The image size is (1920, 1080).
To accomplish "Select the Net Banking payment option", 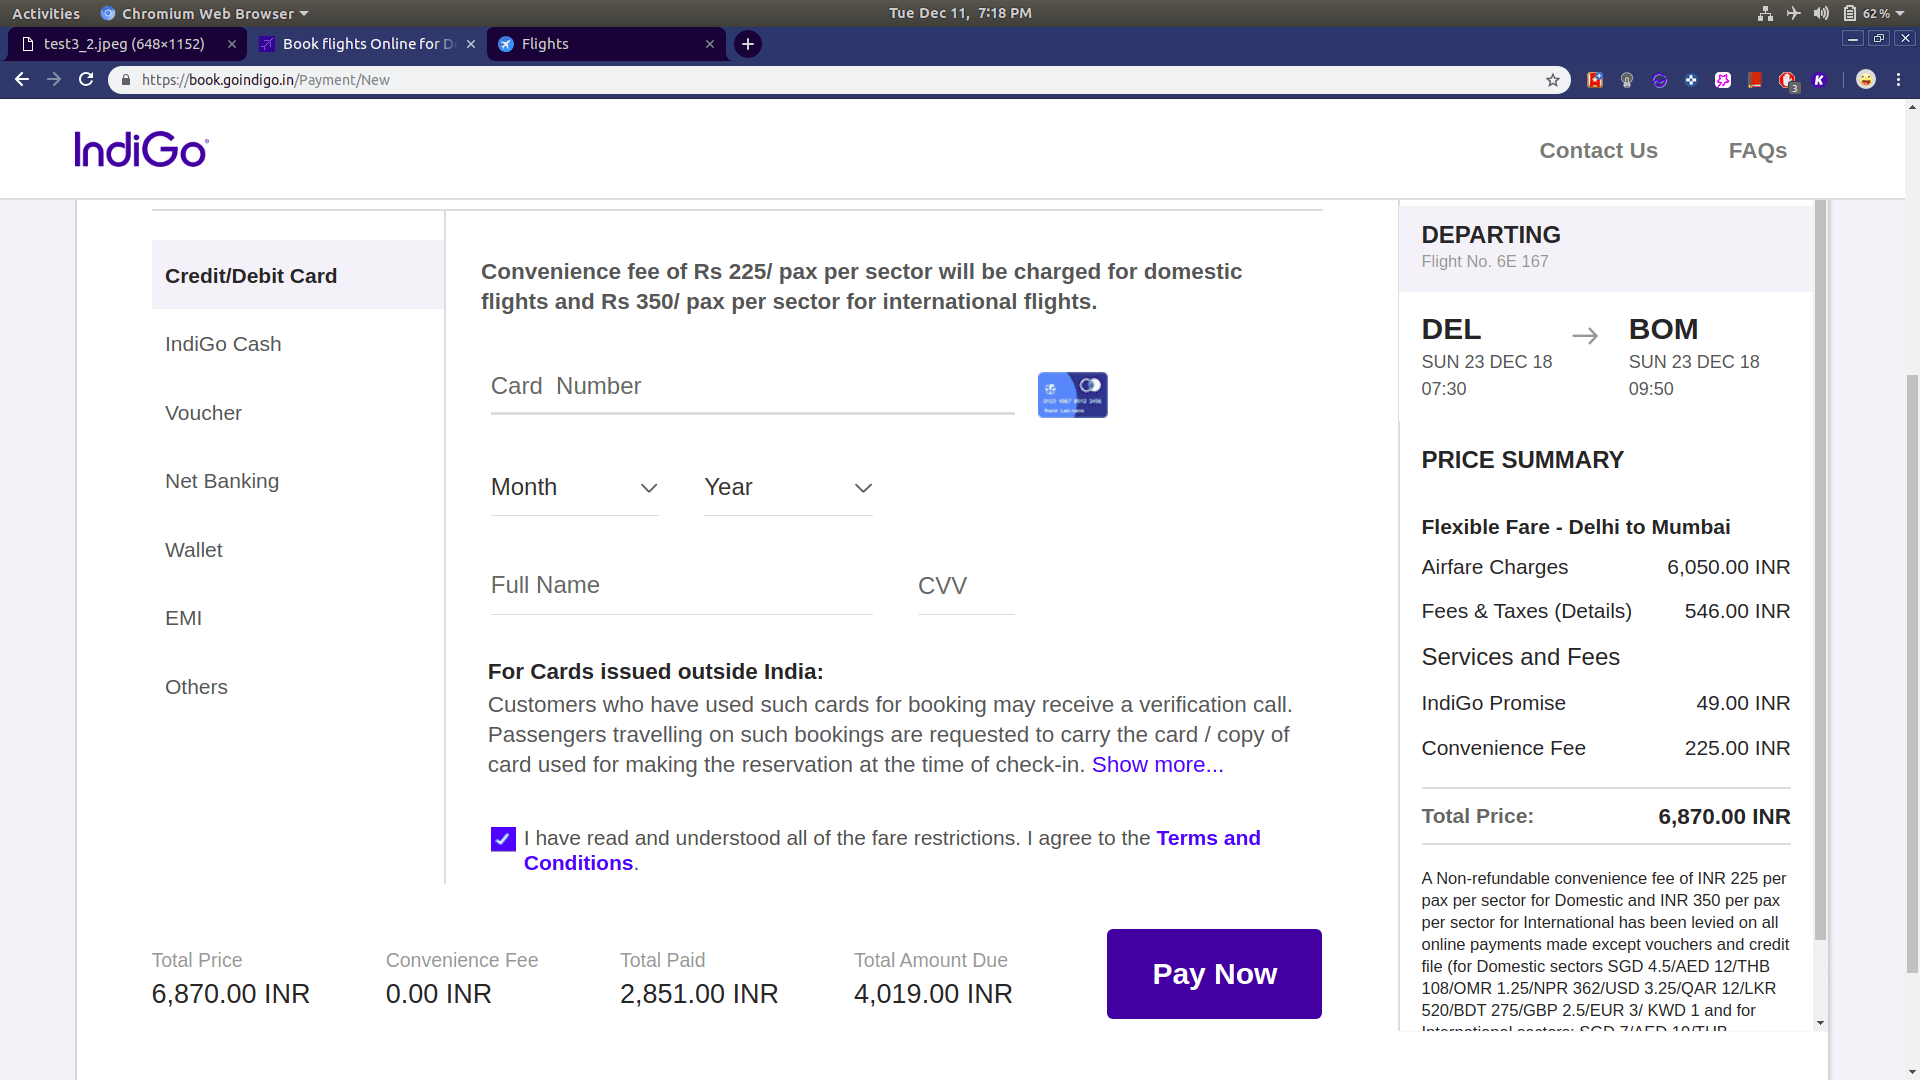I will coord(222,481).
